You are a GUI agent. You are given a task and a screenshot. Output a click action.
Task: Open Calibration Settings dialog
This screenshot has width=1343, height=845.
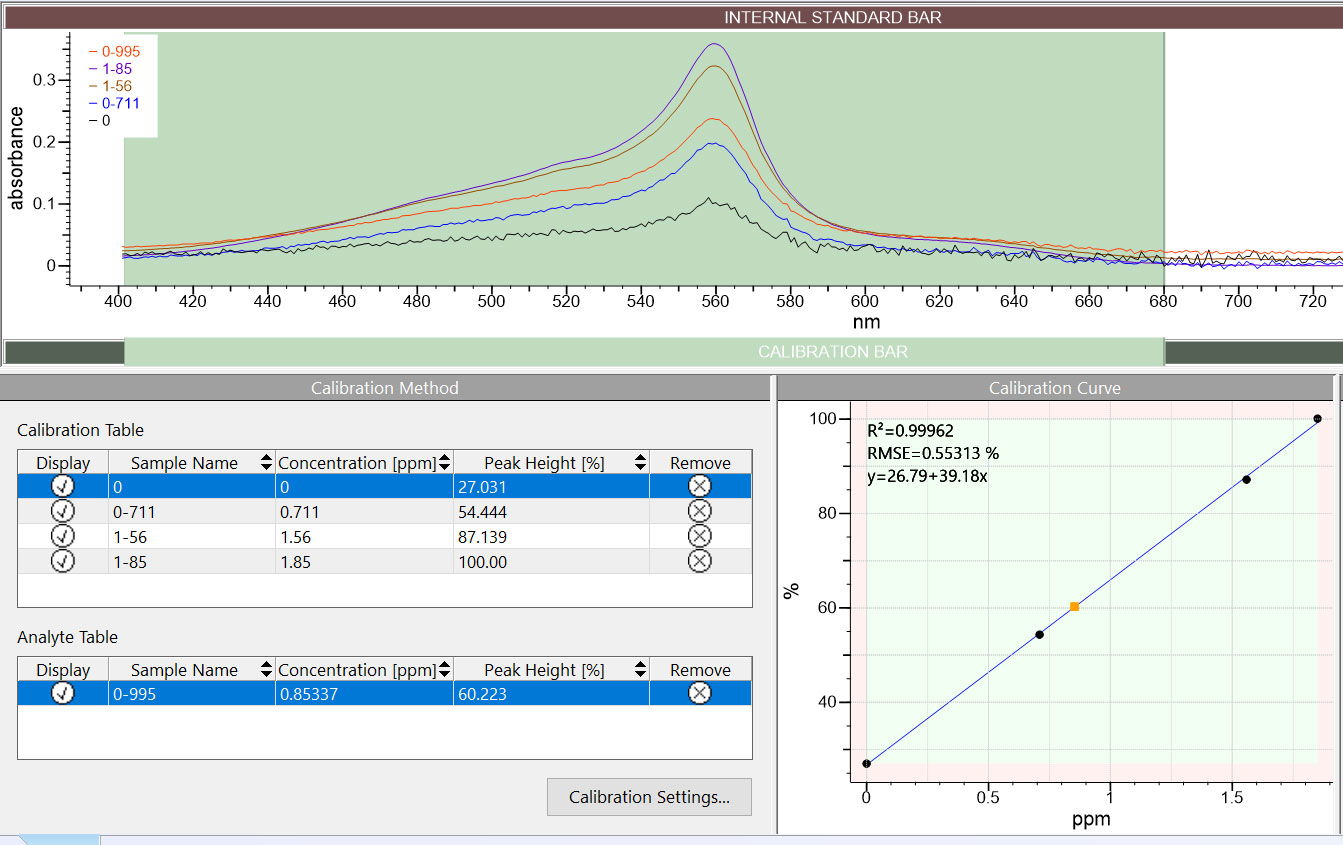click(649, 797)
